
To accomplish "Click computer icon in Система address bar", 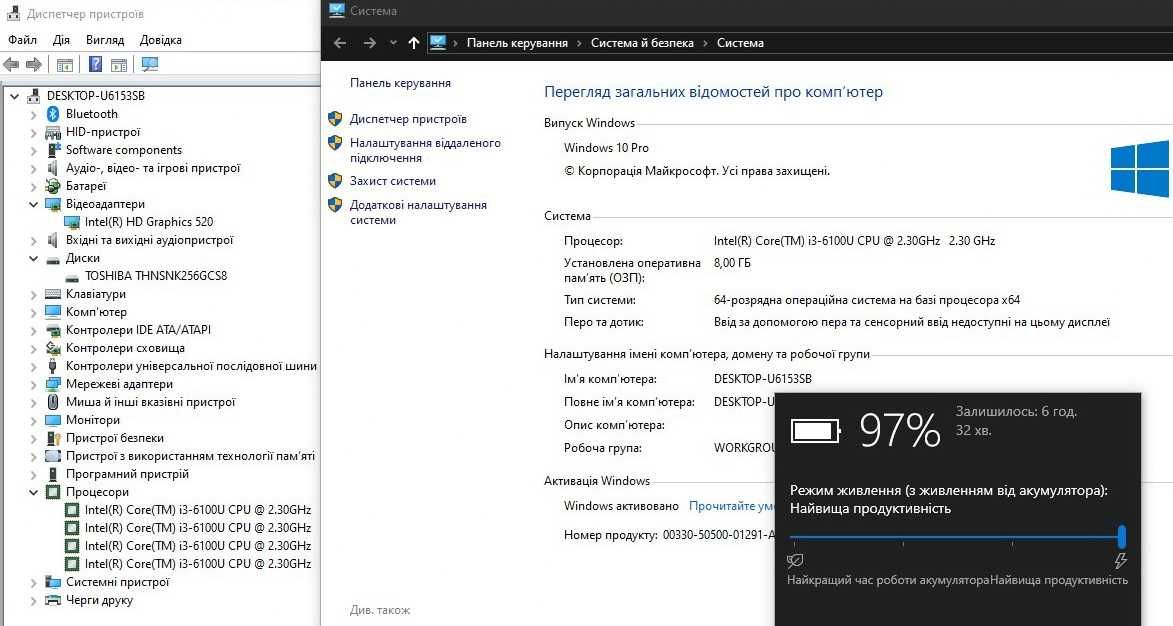I will pyautogui.click(x=438, y=43).
